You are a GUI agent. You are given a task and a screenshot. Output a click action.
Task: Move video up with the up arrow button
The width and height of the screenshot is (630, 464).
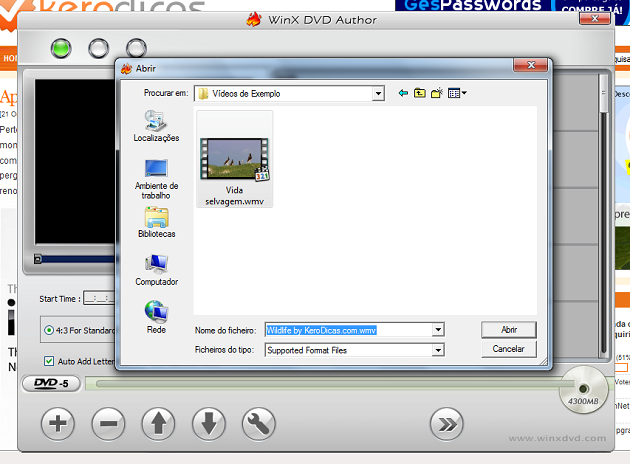point(158,423)
